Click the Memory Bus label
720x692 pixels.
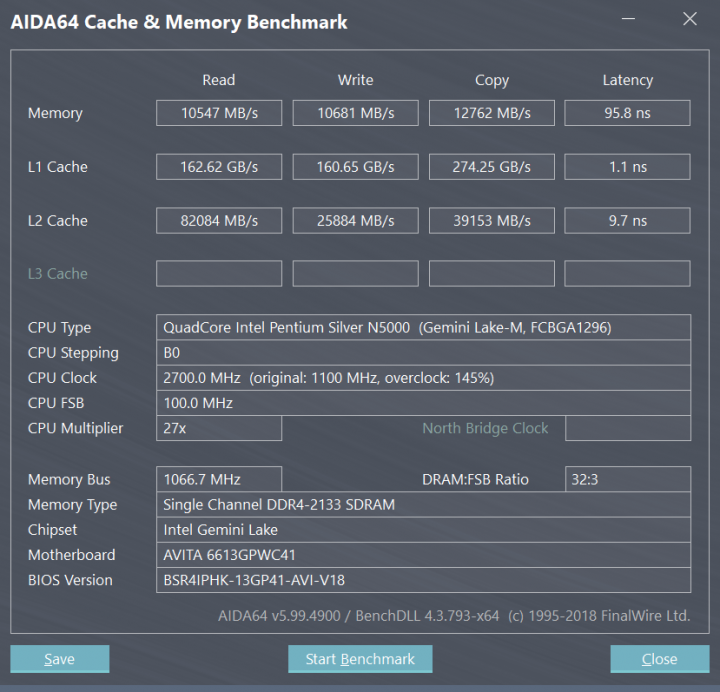click(69, 480)
